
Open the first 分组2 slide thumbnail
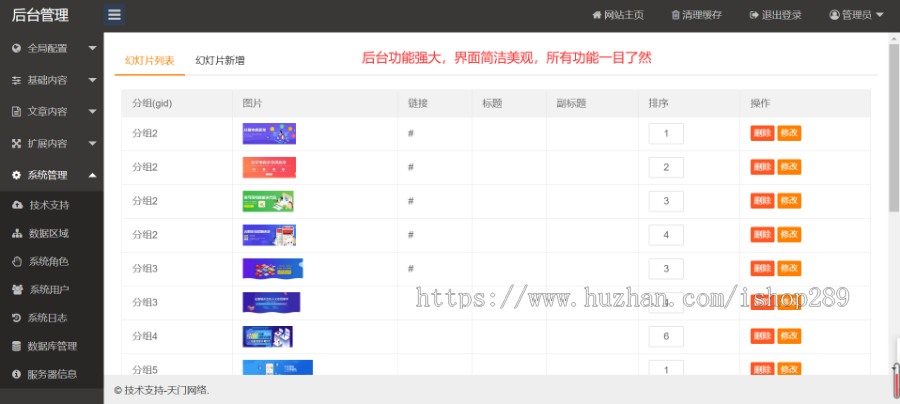tap(269, 134)
